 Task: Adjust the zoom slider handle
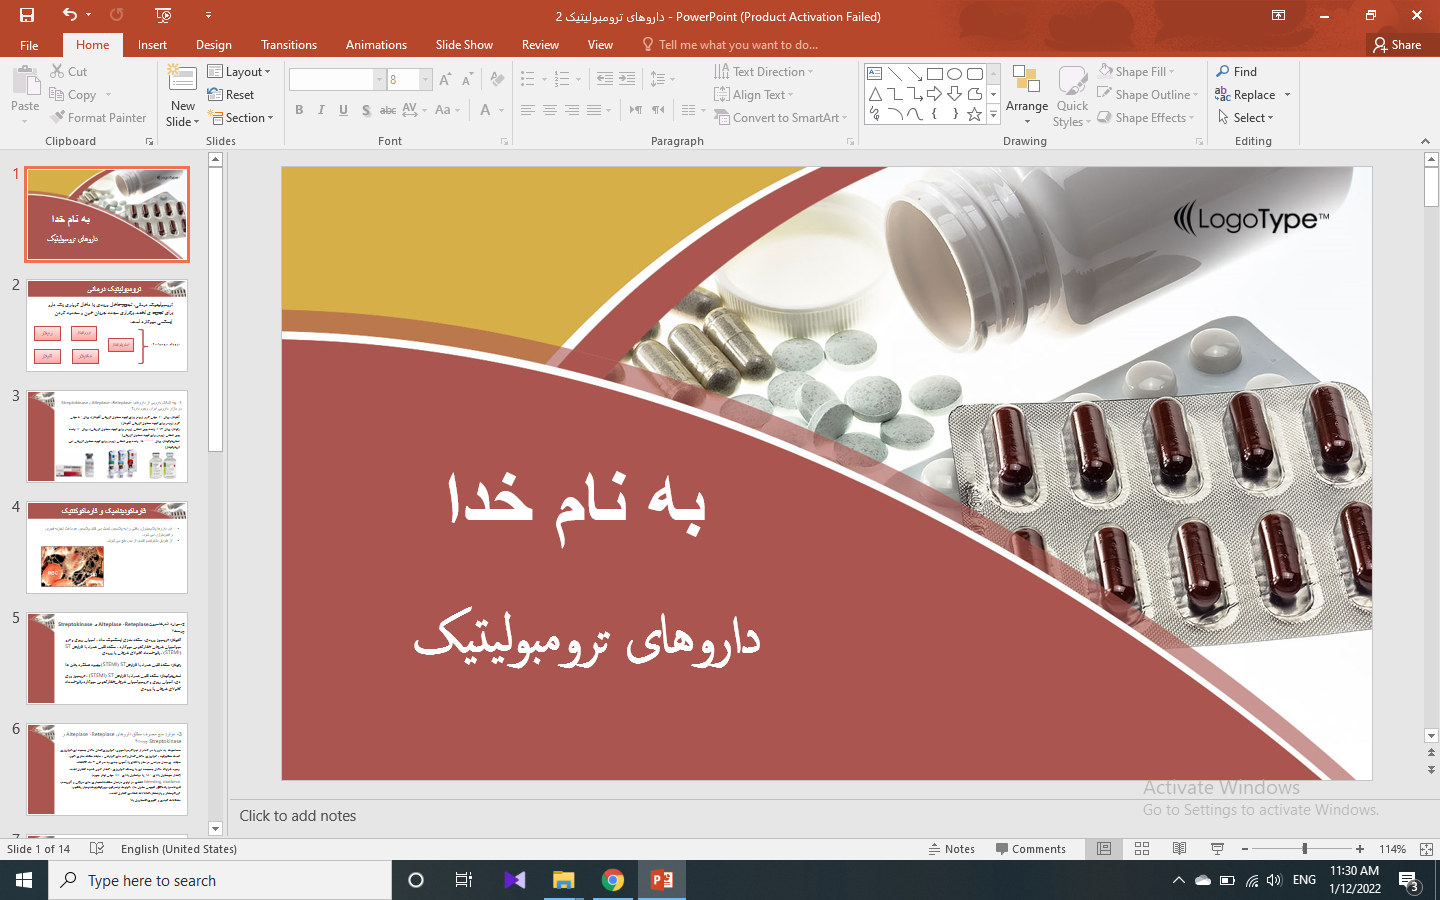(1304, 849)
